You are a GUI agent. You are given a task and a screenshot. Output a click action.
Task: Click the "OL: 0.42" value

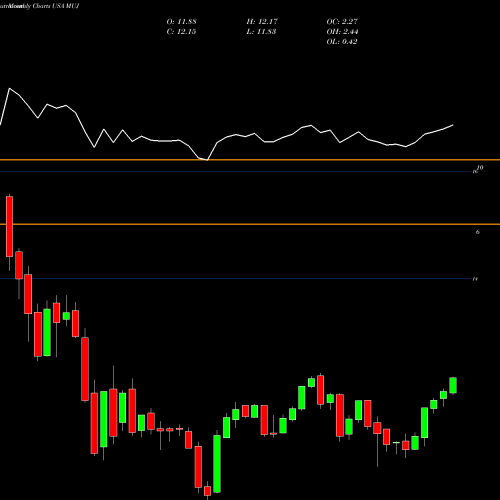click(x=342, y=42)
